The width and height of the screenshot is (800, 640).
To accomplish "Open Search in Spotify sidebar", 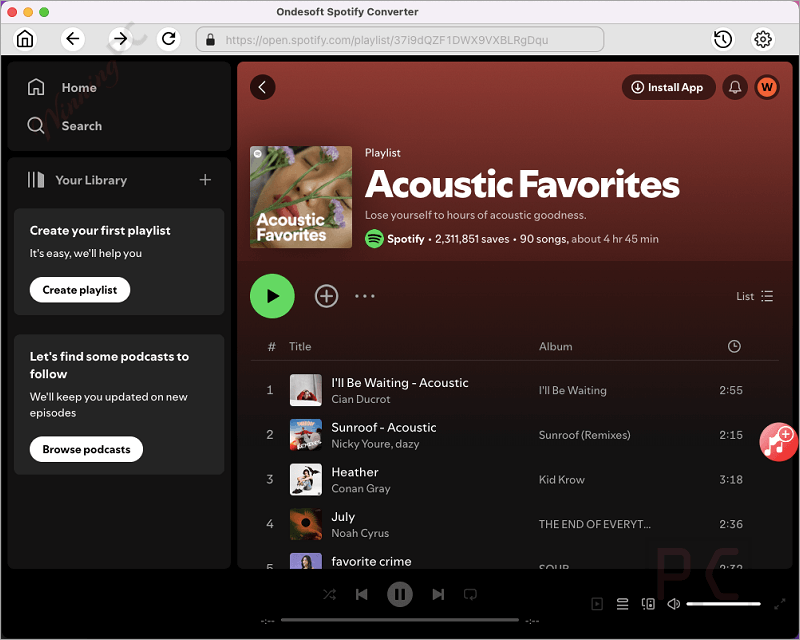I will 65,126.
